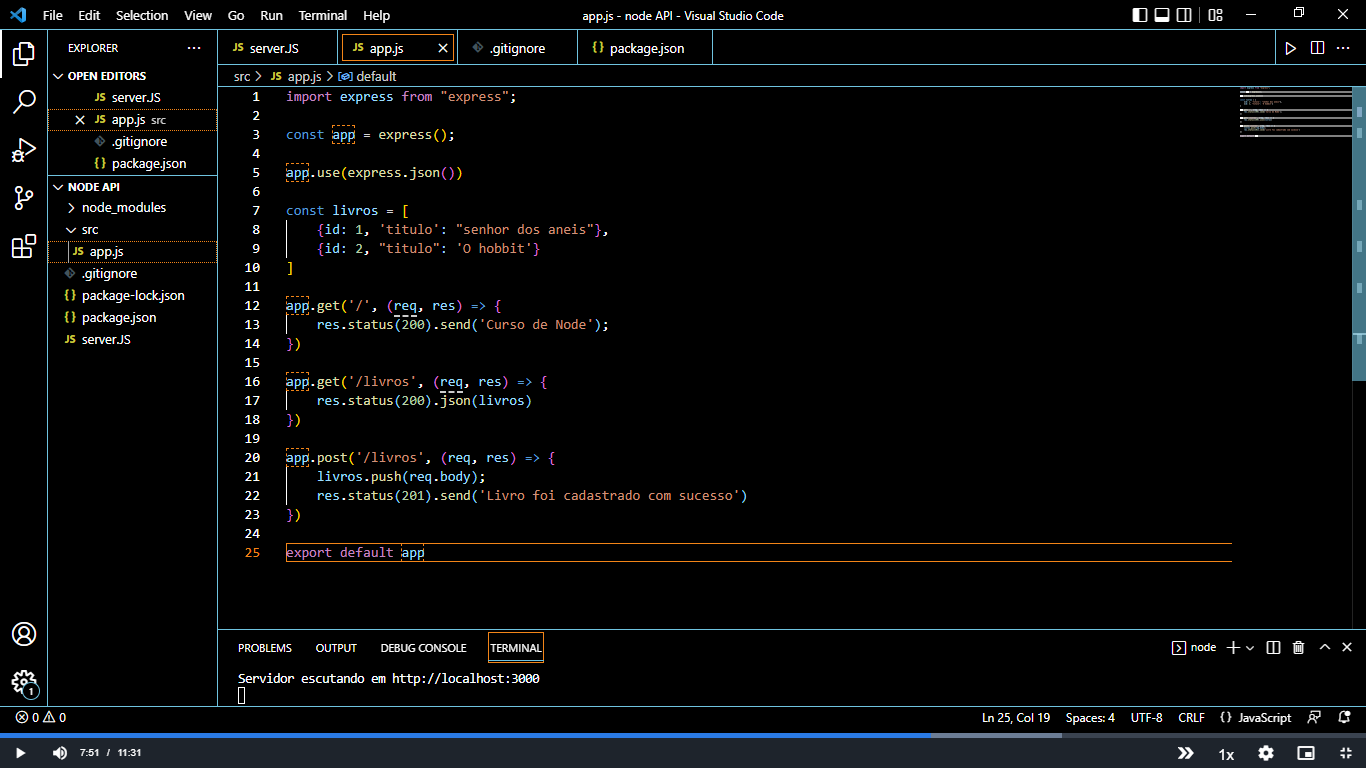This screenshot has width=1366, height=768.
Task: Open the feedback icon in status bar
Action: pyautogui.click(x=1314, y=717)
